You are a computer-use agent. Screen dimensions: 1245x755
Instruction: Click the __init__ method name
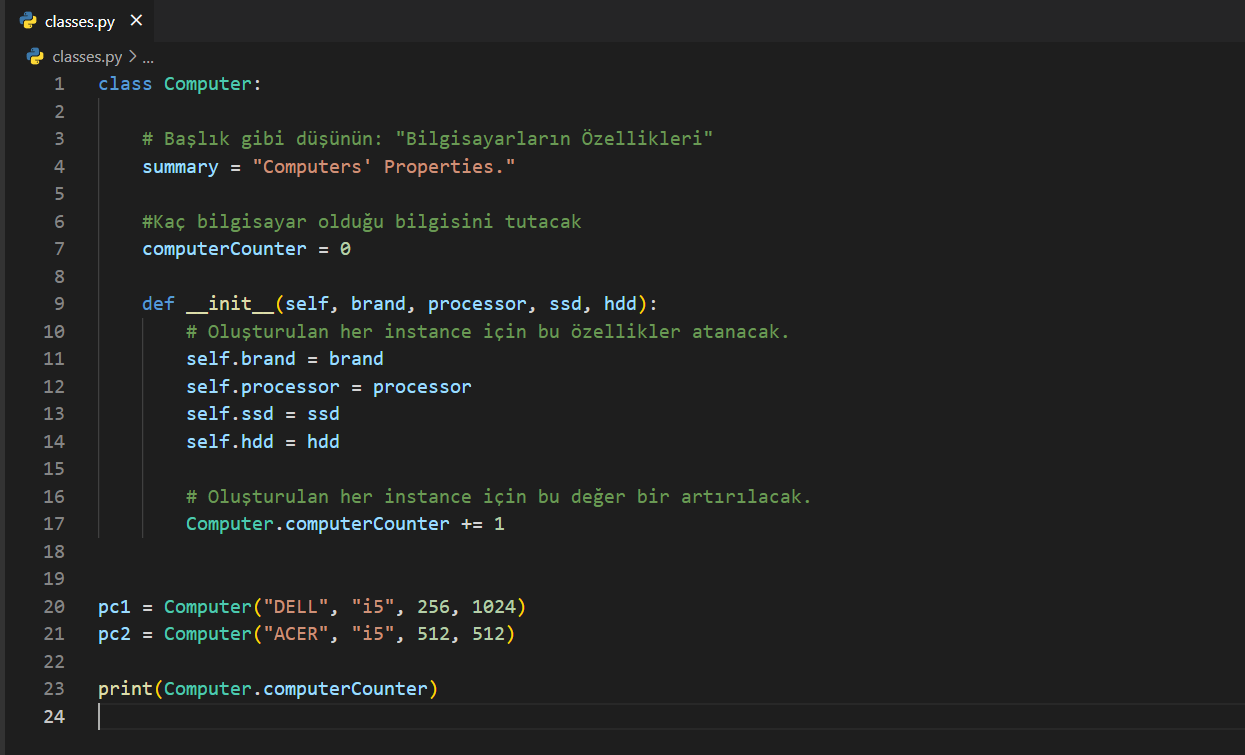click(x=230, y=304)
